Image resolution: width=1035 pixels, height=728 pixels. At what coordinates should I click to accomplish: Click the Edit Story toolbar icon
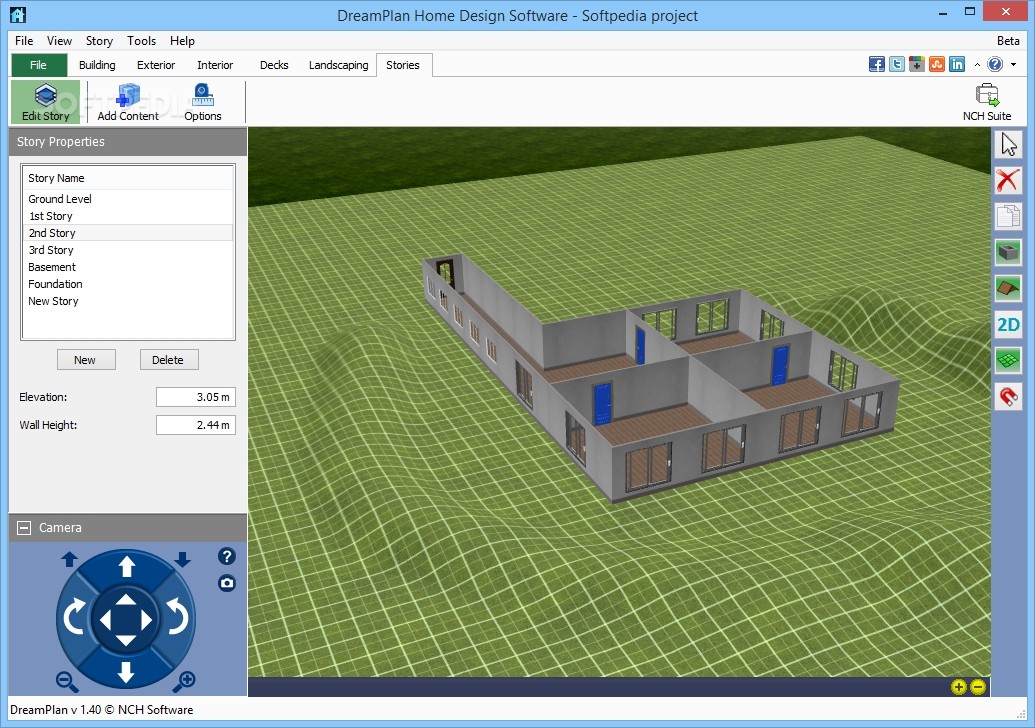coord(45,102)
